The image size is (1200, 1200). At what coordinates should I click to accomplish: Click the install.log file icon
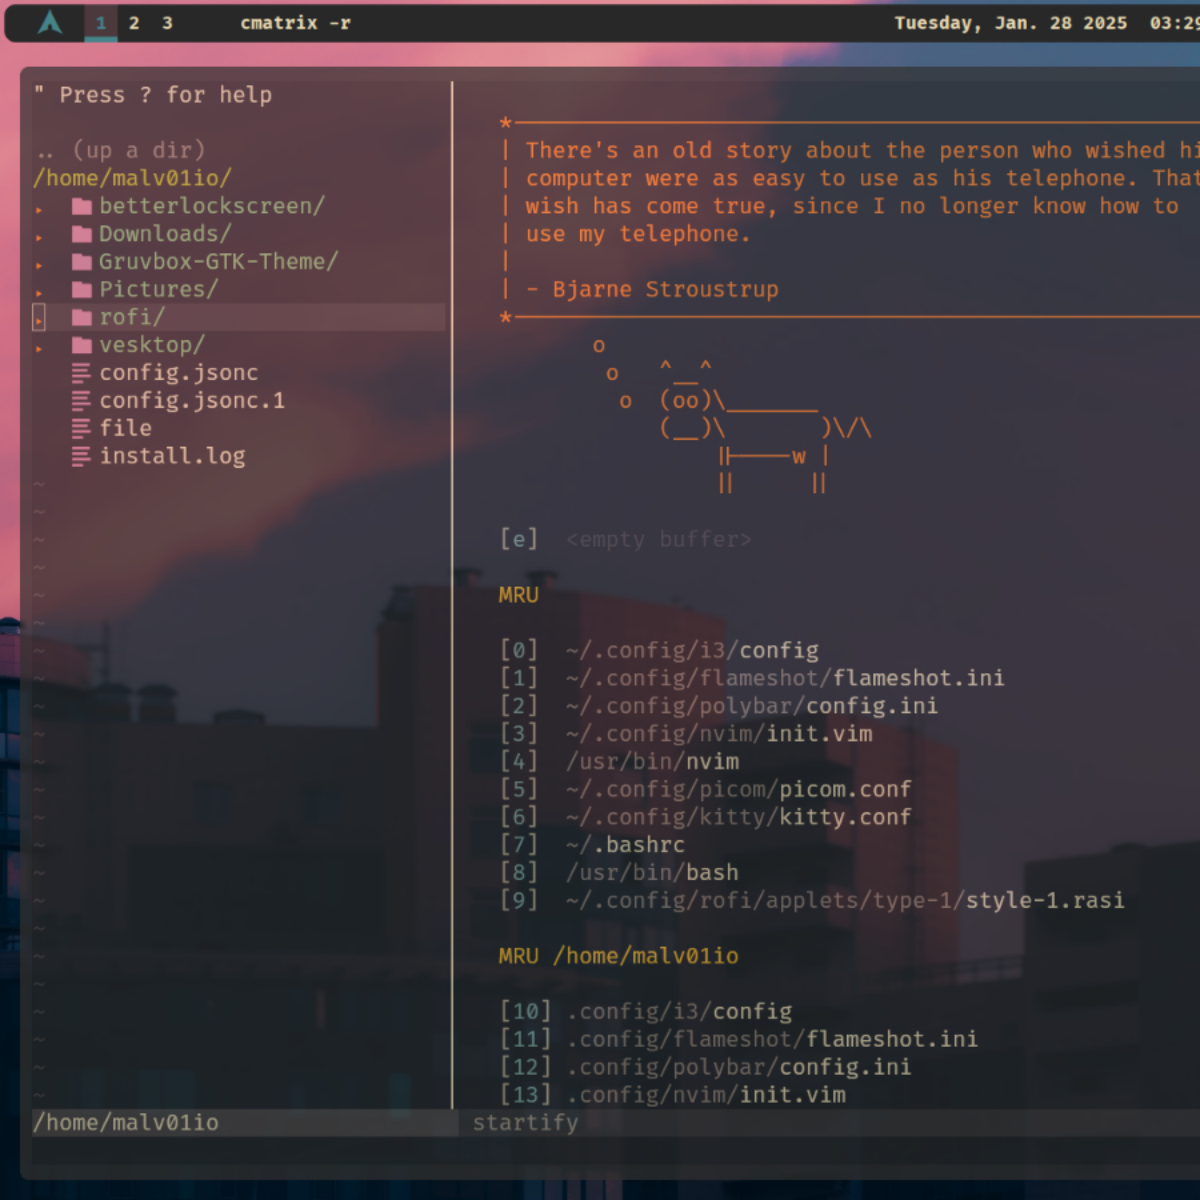click(x=81, y=457)
